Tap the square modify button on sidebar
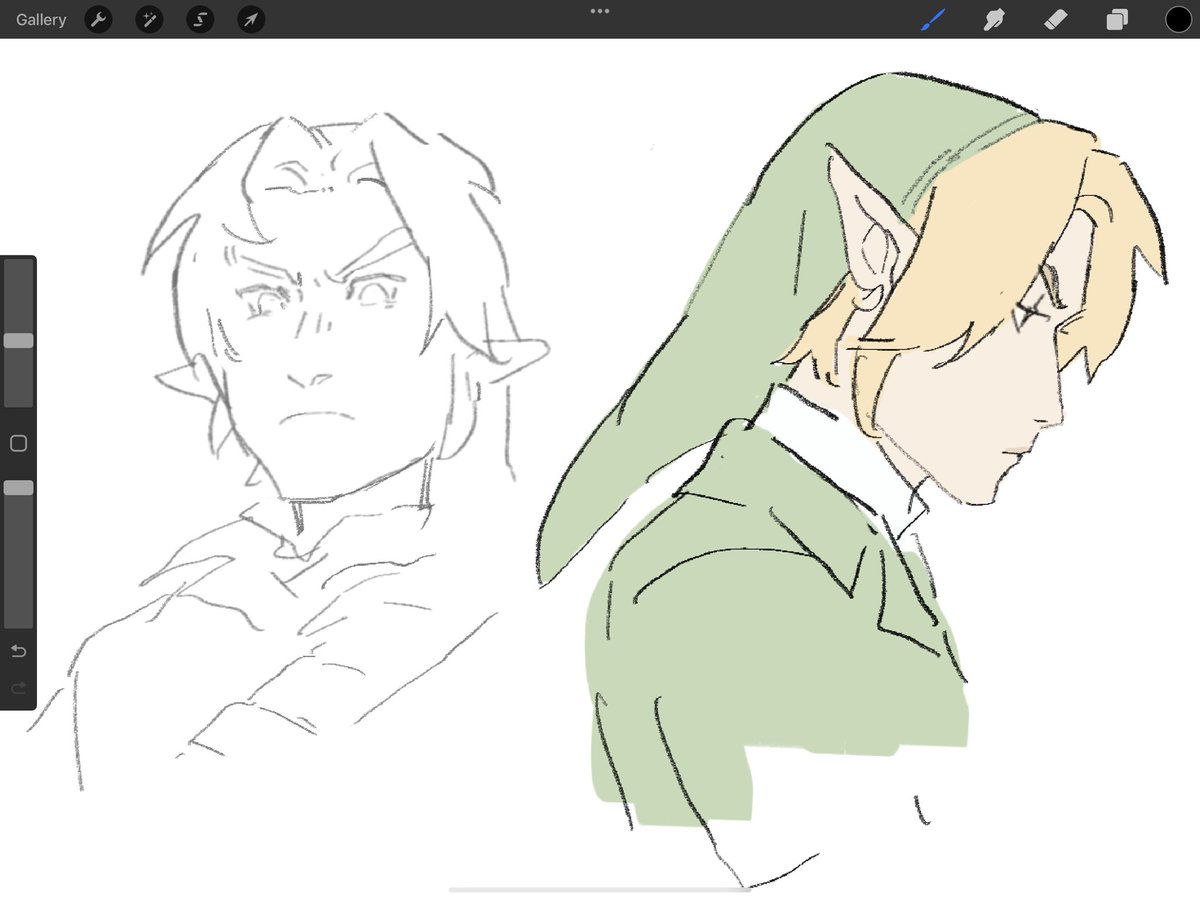 click(18, 443)
